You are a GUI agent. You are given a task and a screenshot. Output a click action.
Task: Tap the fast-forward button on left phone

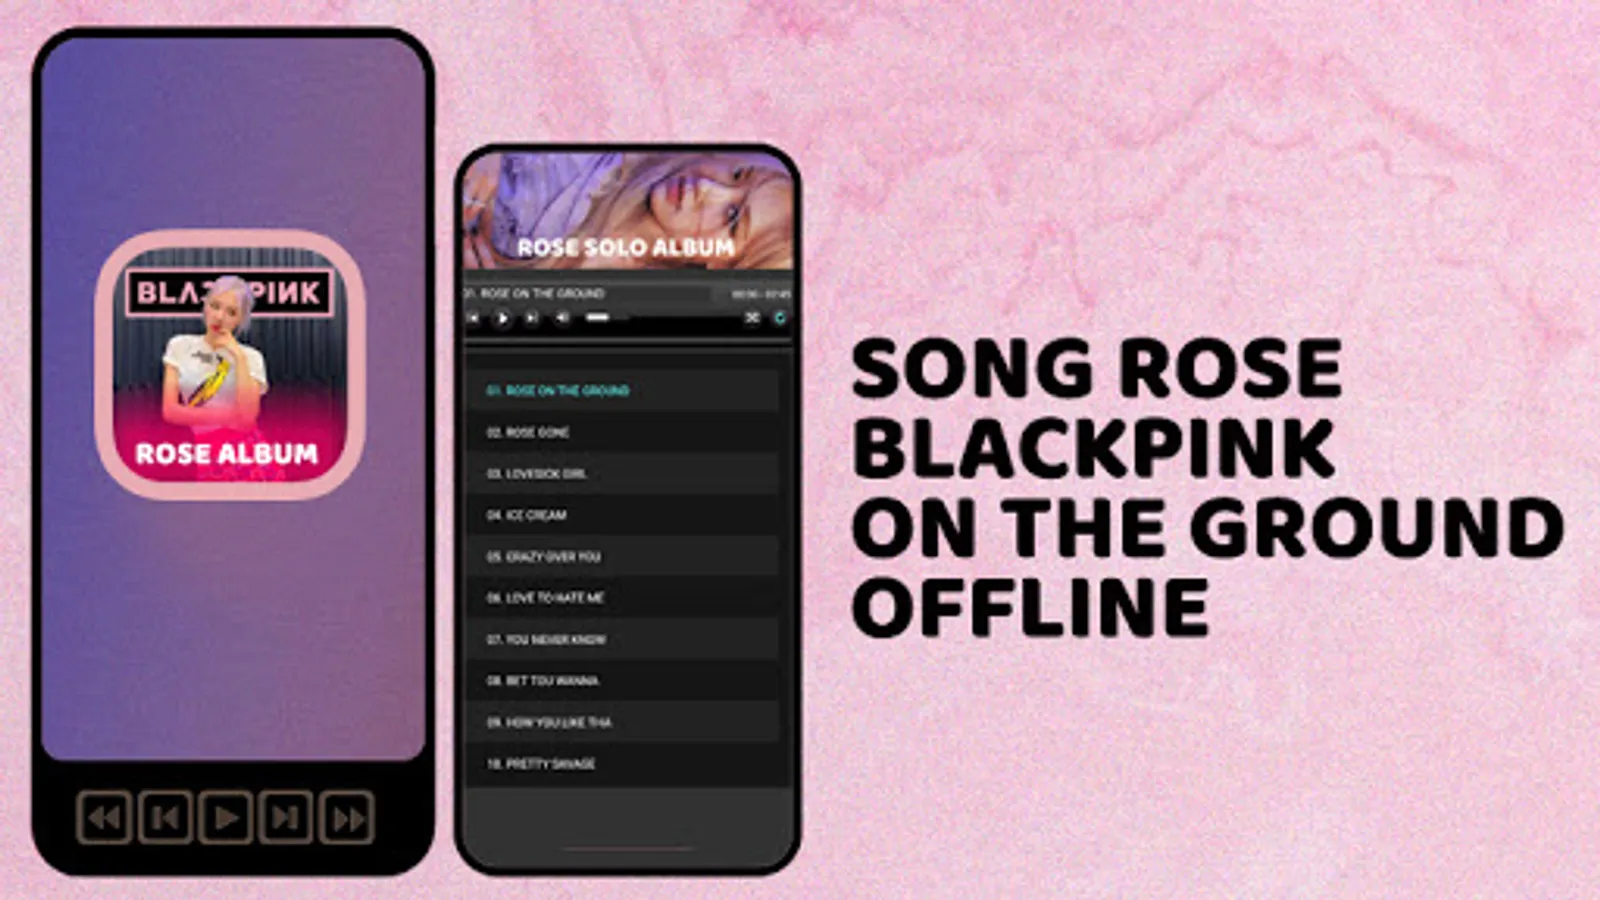click(x=347, y=817)
